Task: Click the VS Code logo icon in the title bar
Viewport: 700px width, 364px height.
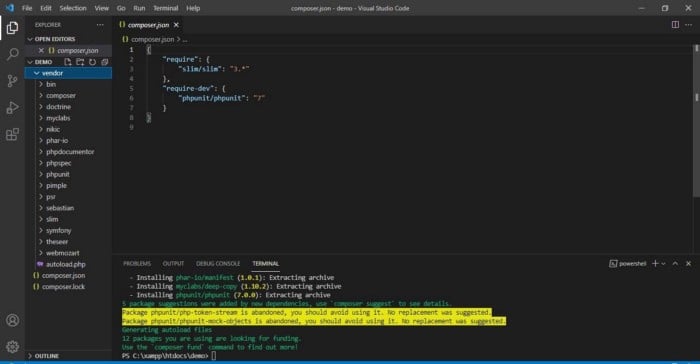Action: click(9, 8)
